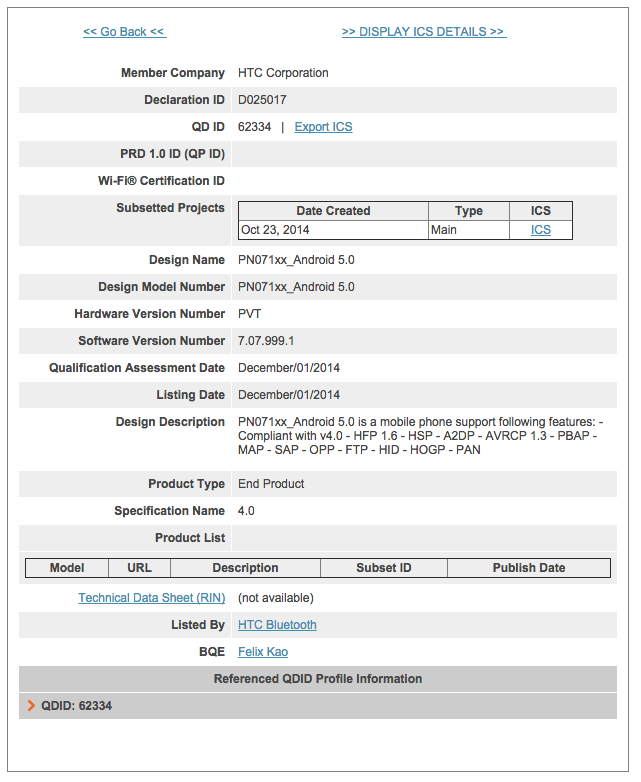The height and width of the screenshot is (782, 641).
Task: Click the Export ICS link
Action: [323, 127]
